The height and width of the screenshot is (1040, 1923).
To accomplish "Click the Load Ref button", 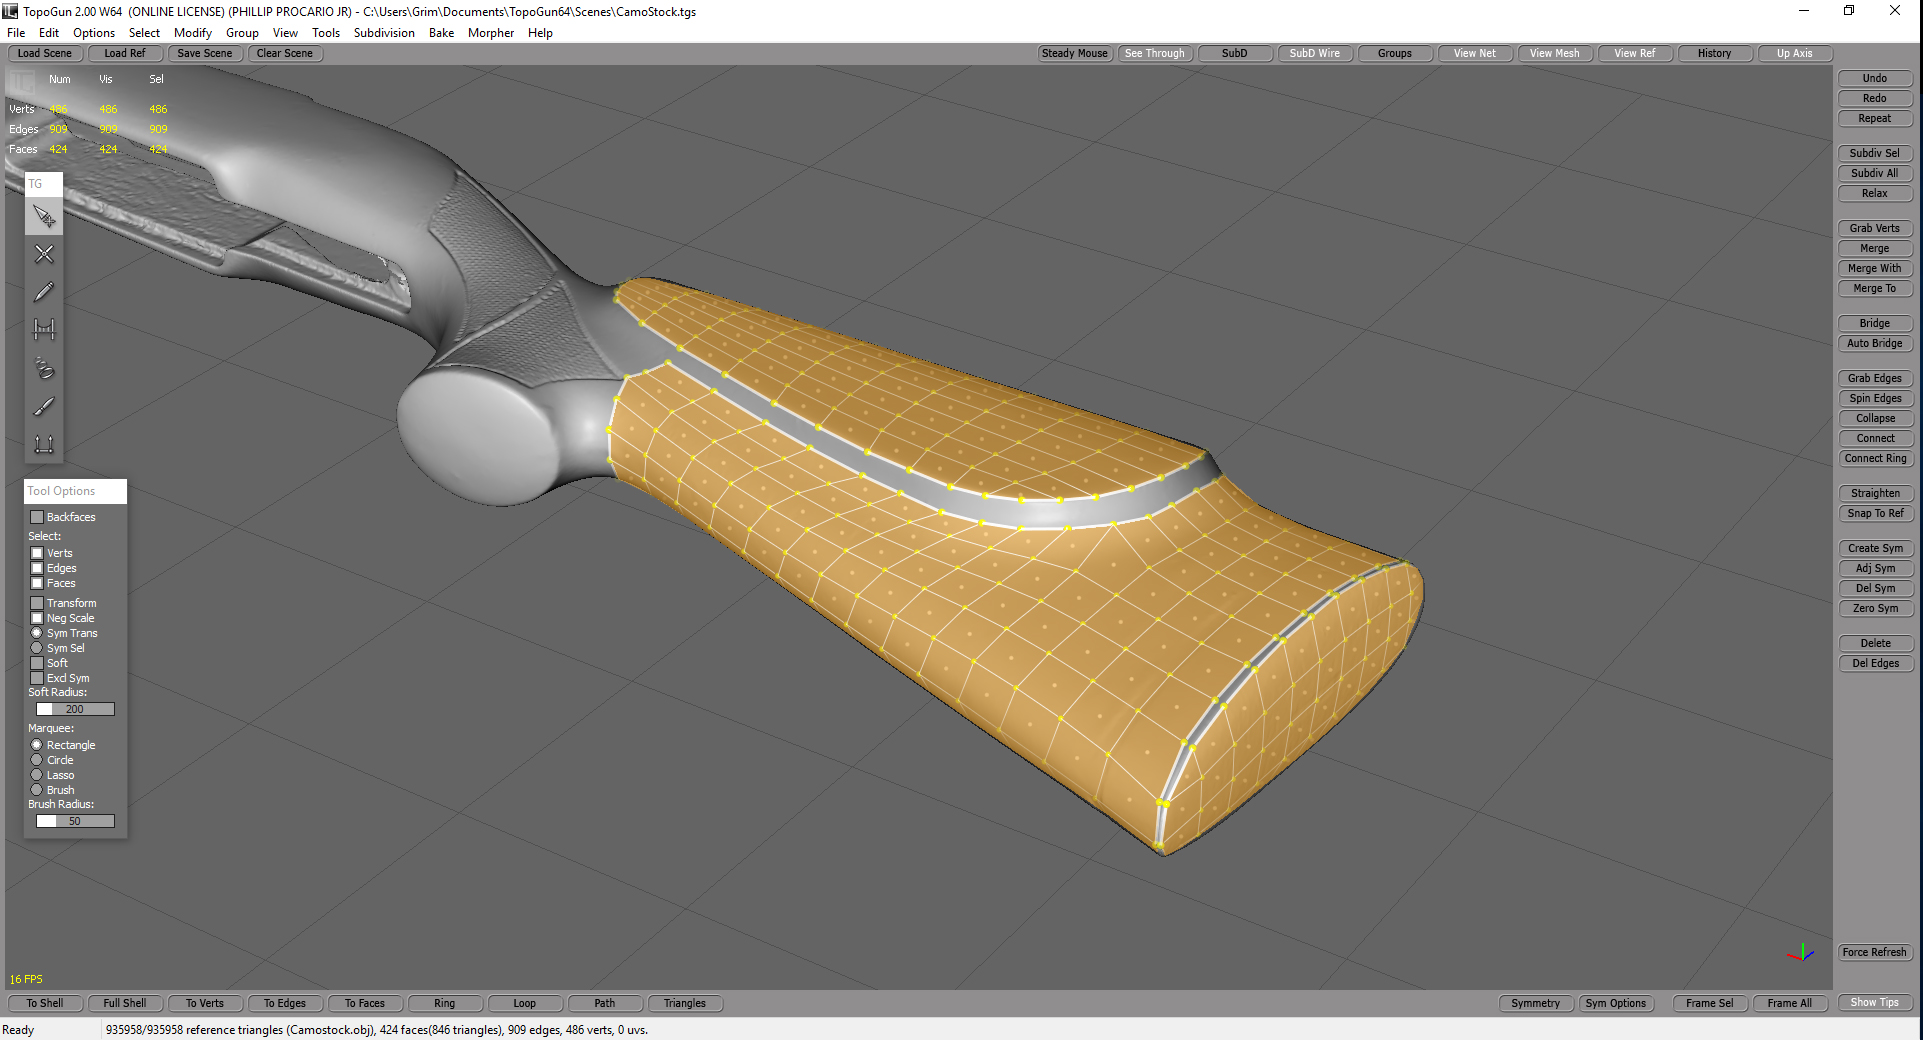I will 125,53.
